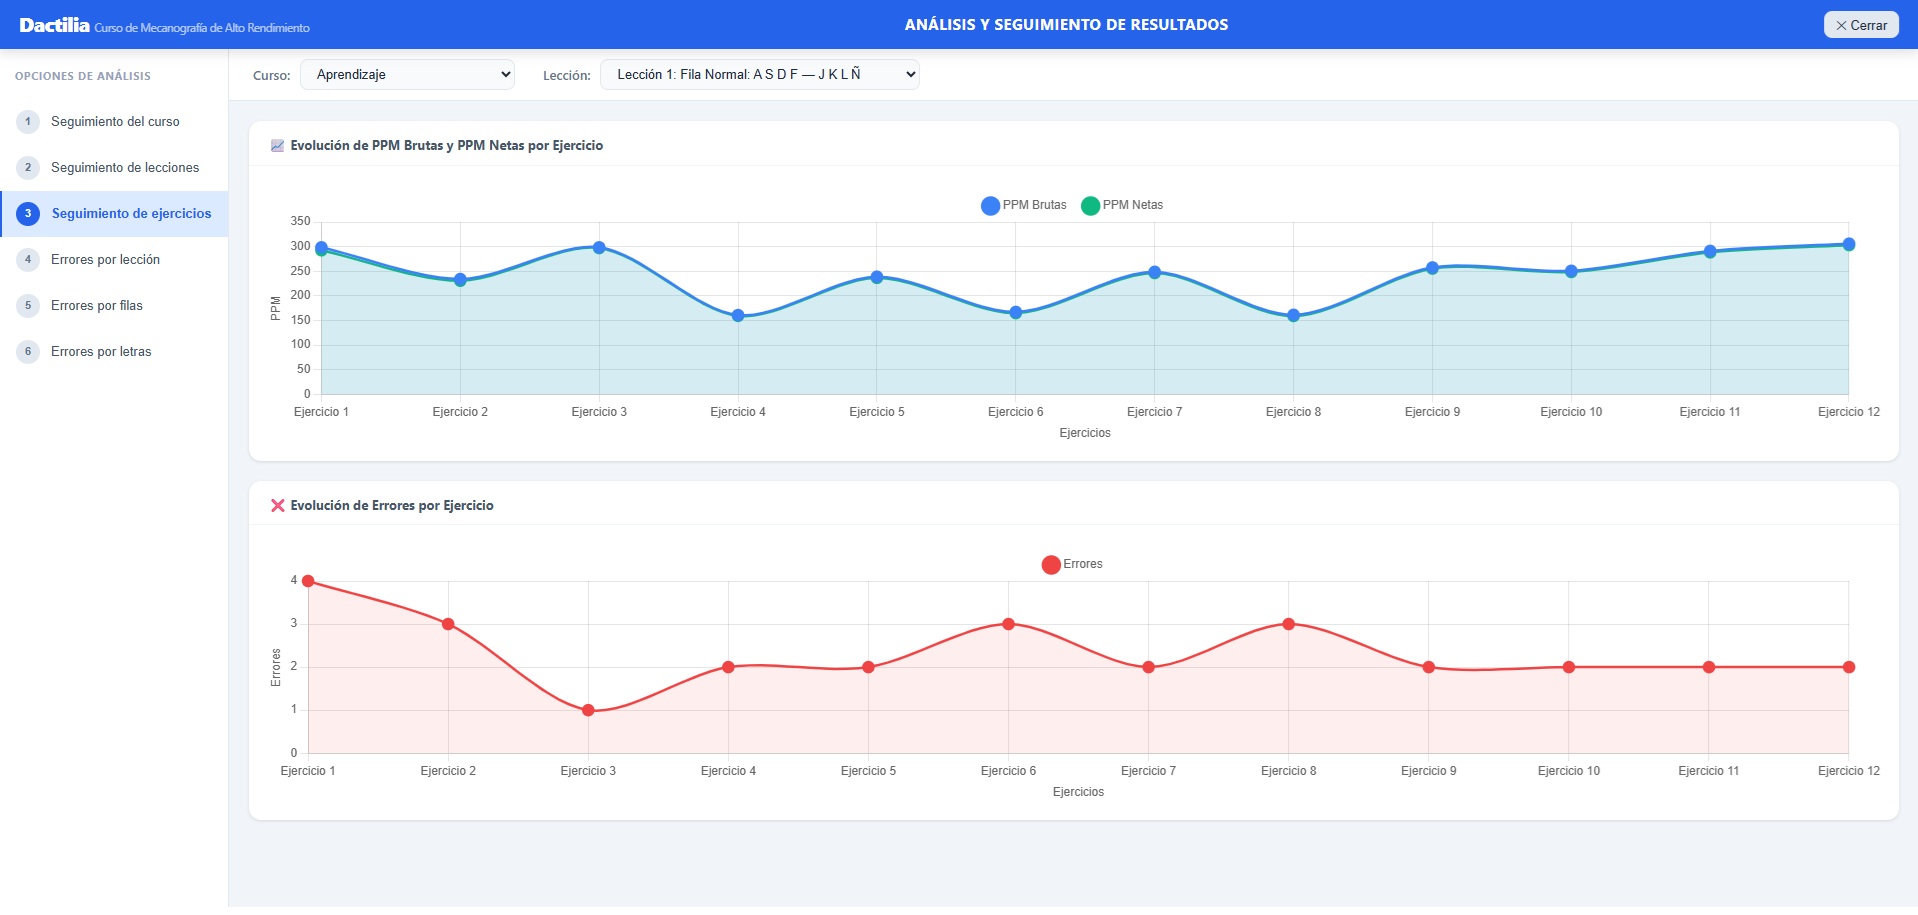Open Seguimiento de lecciones option

[x=114, y=167]
